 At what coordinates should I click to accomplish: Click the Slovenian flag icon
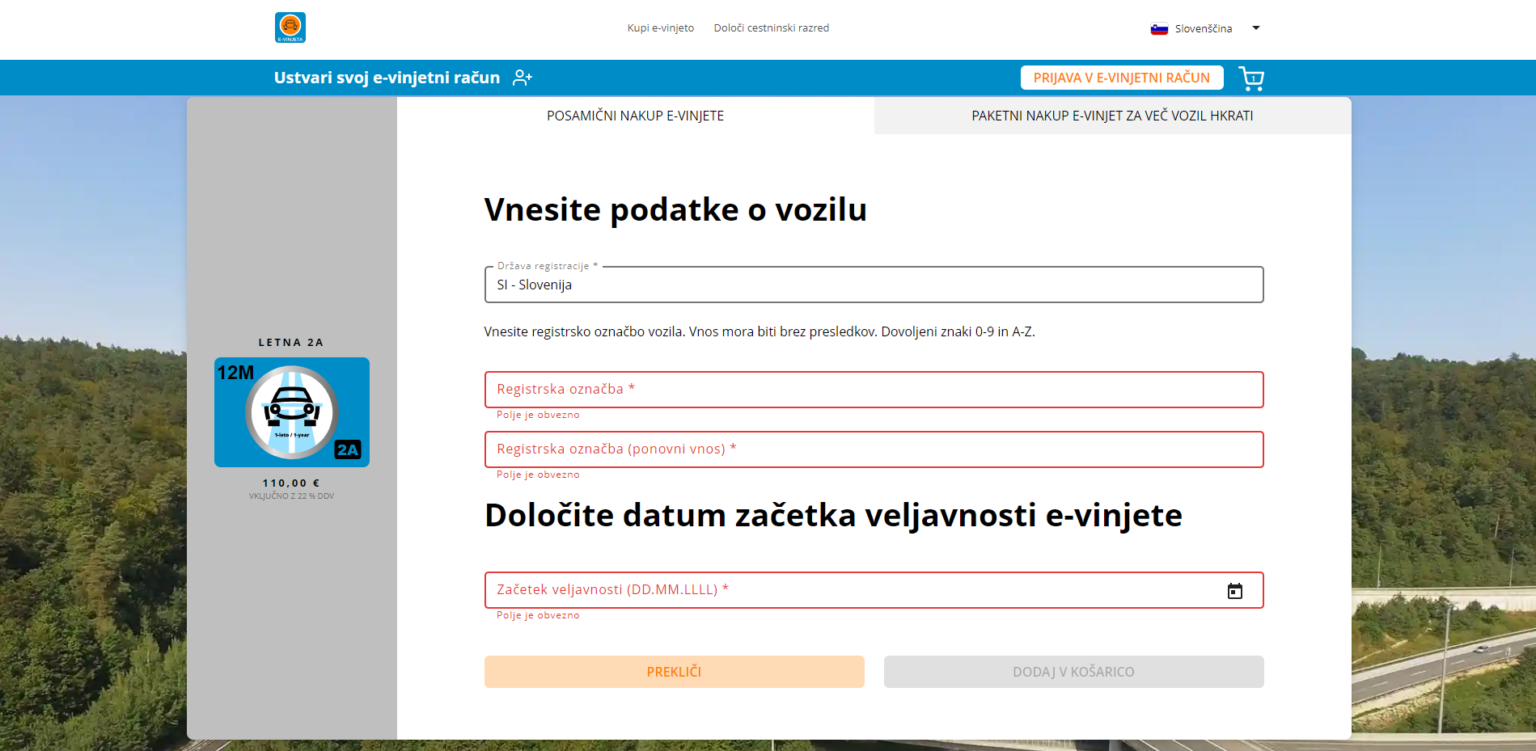(x=1159, y=29)
